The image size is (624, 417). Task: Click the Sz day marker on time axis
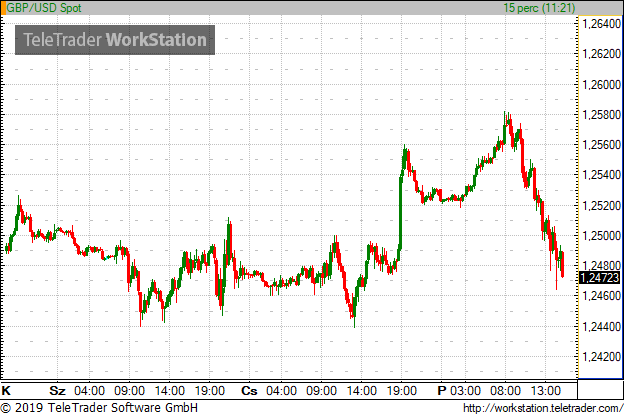click(x=57, y=391)
